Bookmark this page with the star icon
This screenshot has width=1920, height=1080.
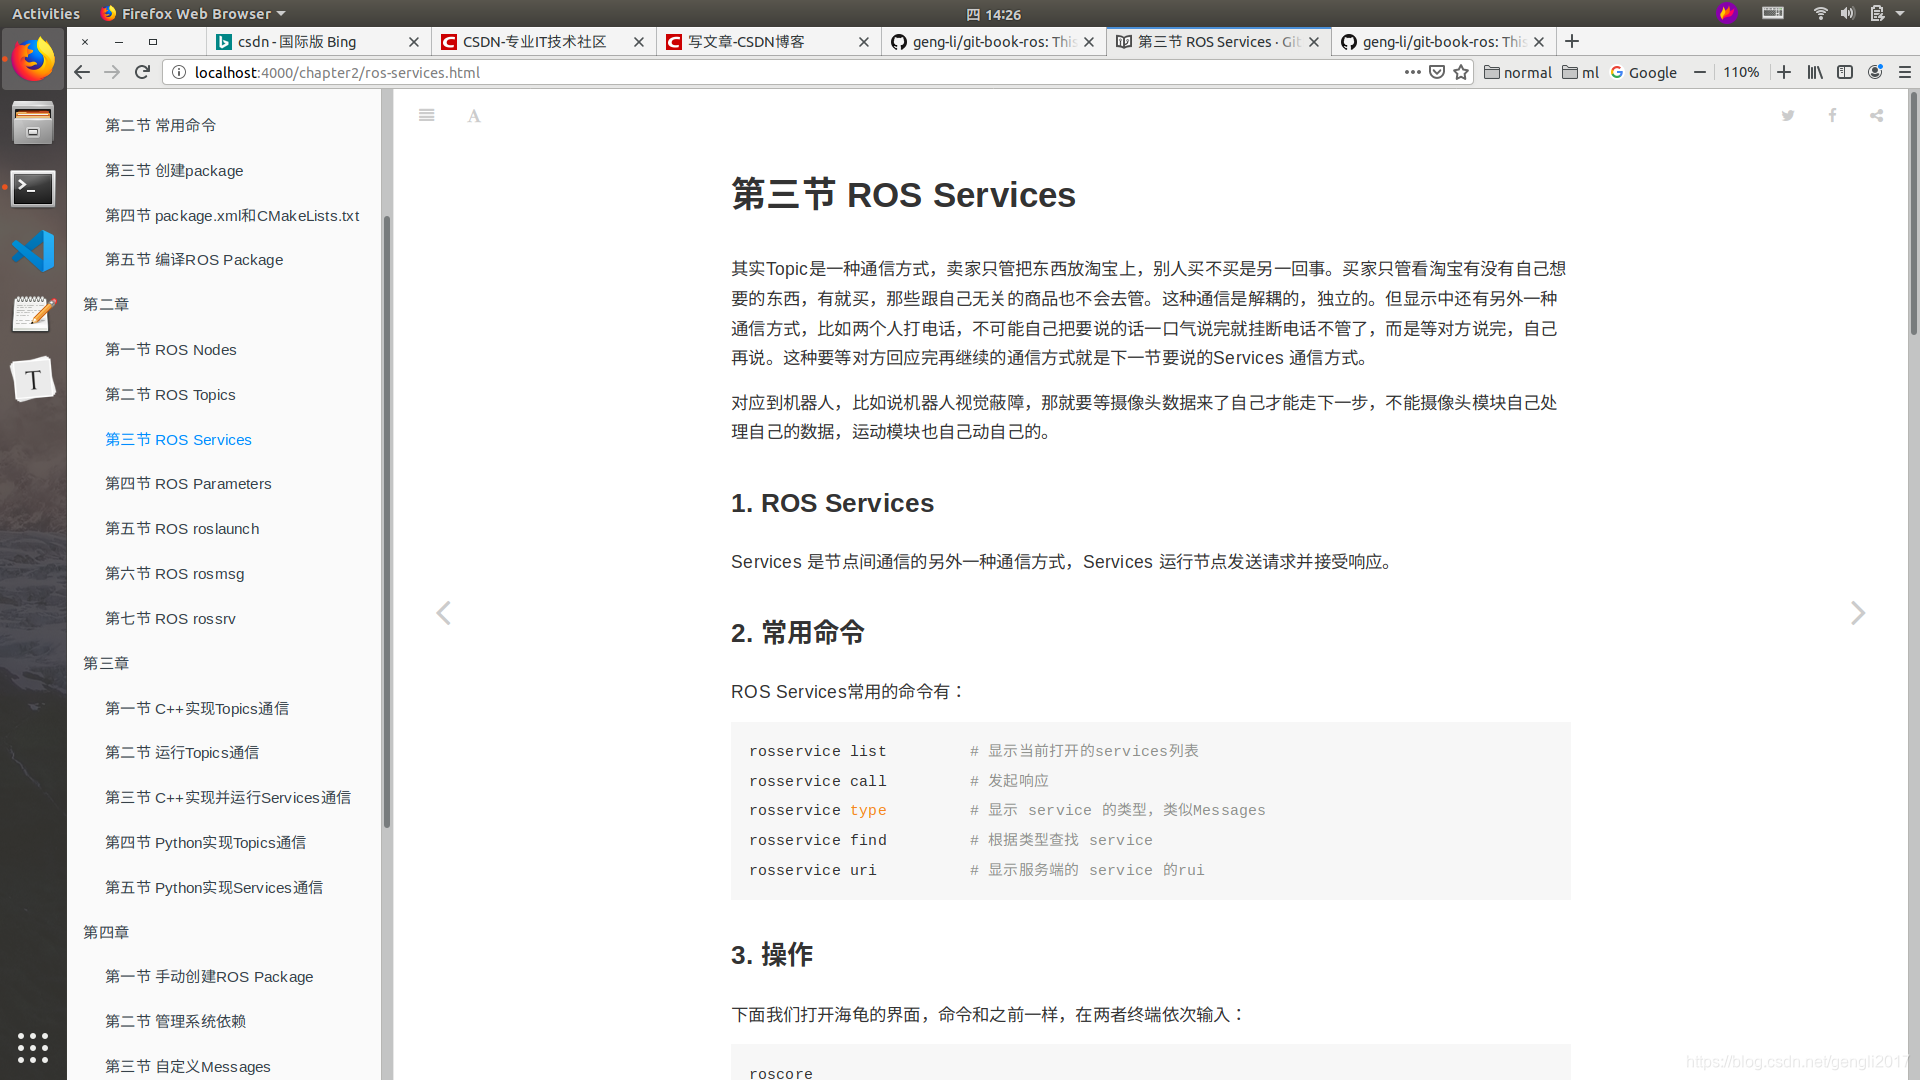point(1461,72)
